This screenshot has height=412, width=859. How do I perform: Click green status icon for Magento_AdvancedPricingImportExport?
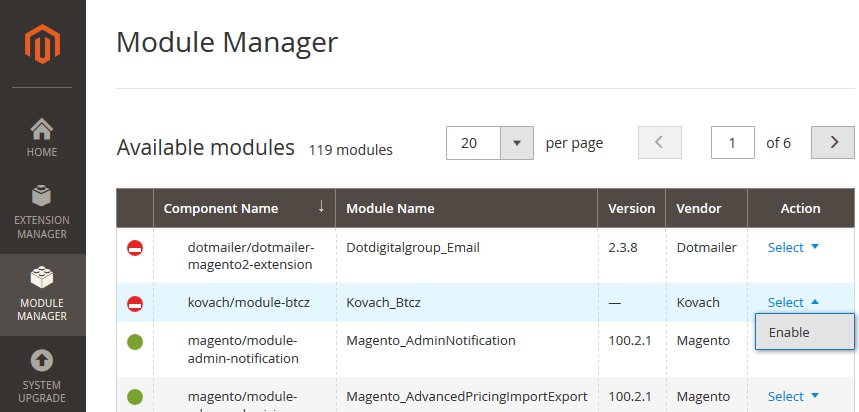point(135,397)
